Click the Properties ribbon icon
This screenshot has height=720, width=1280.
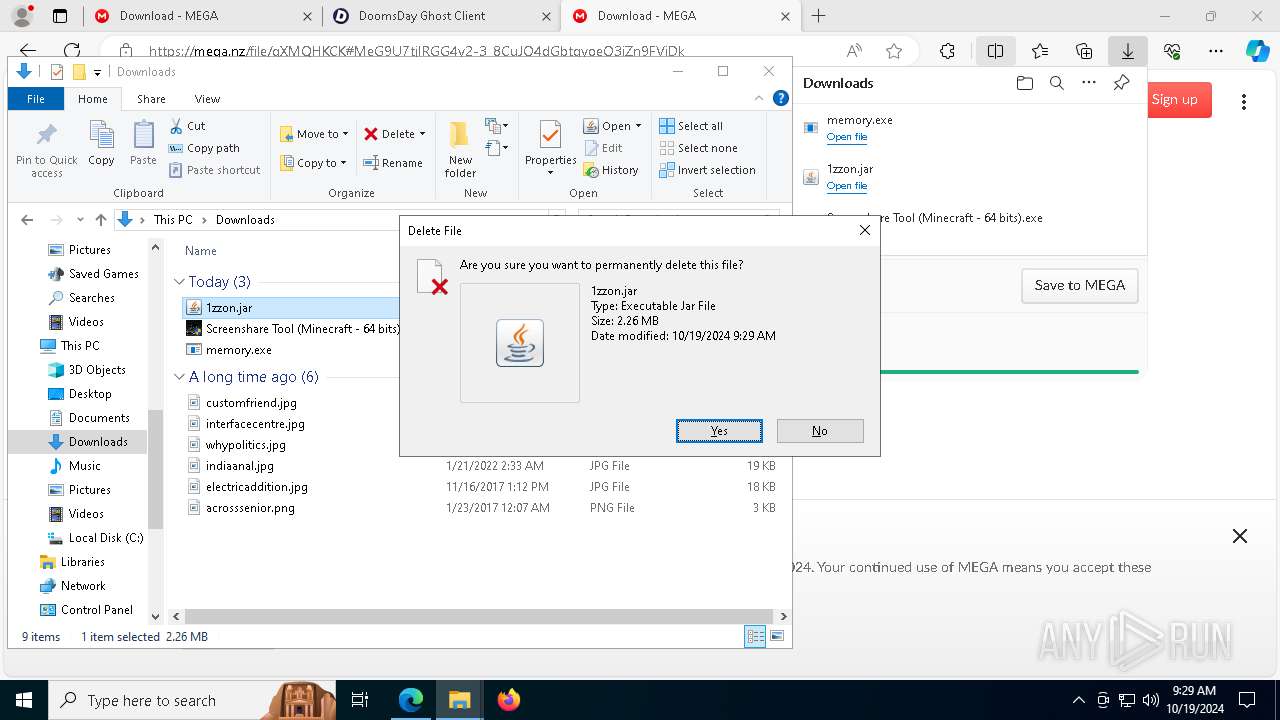550,147
